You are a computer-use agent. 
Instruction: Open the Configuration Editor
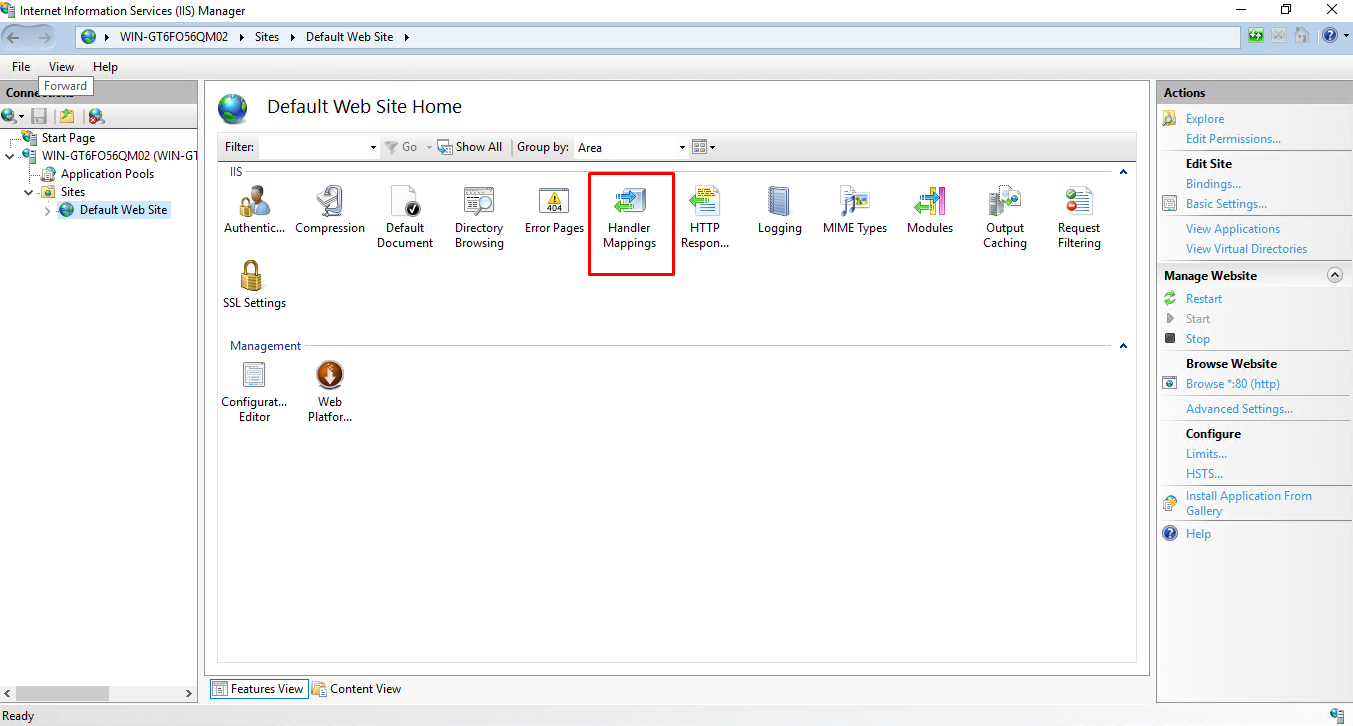(x=254, y=392)
